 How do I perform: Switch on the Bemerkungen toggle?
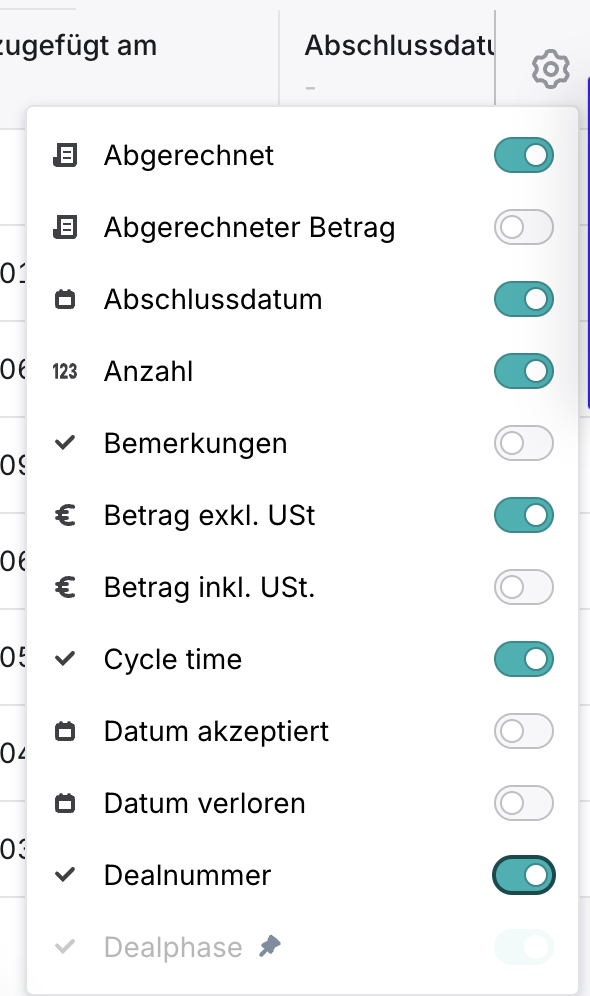pyautogui.click(x=524, y=443)
